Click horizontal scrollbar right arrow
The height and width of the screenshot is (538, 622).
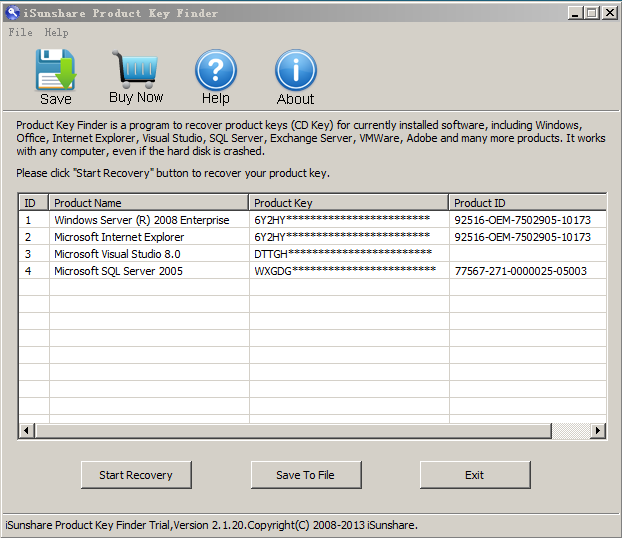coord(598,430)
